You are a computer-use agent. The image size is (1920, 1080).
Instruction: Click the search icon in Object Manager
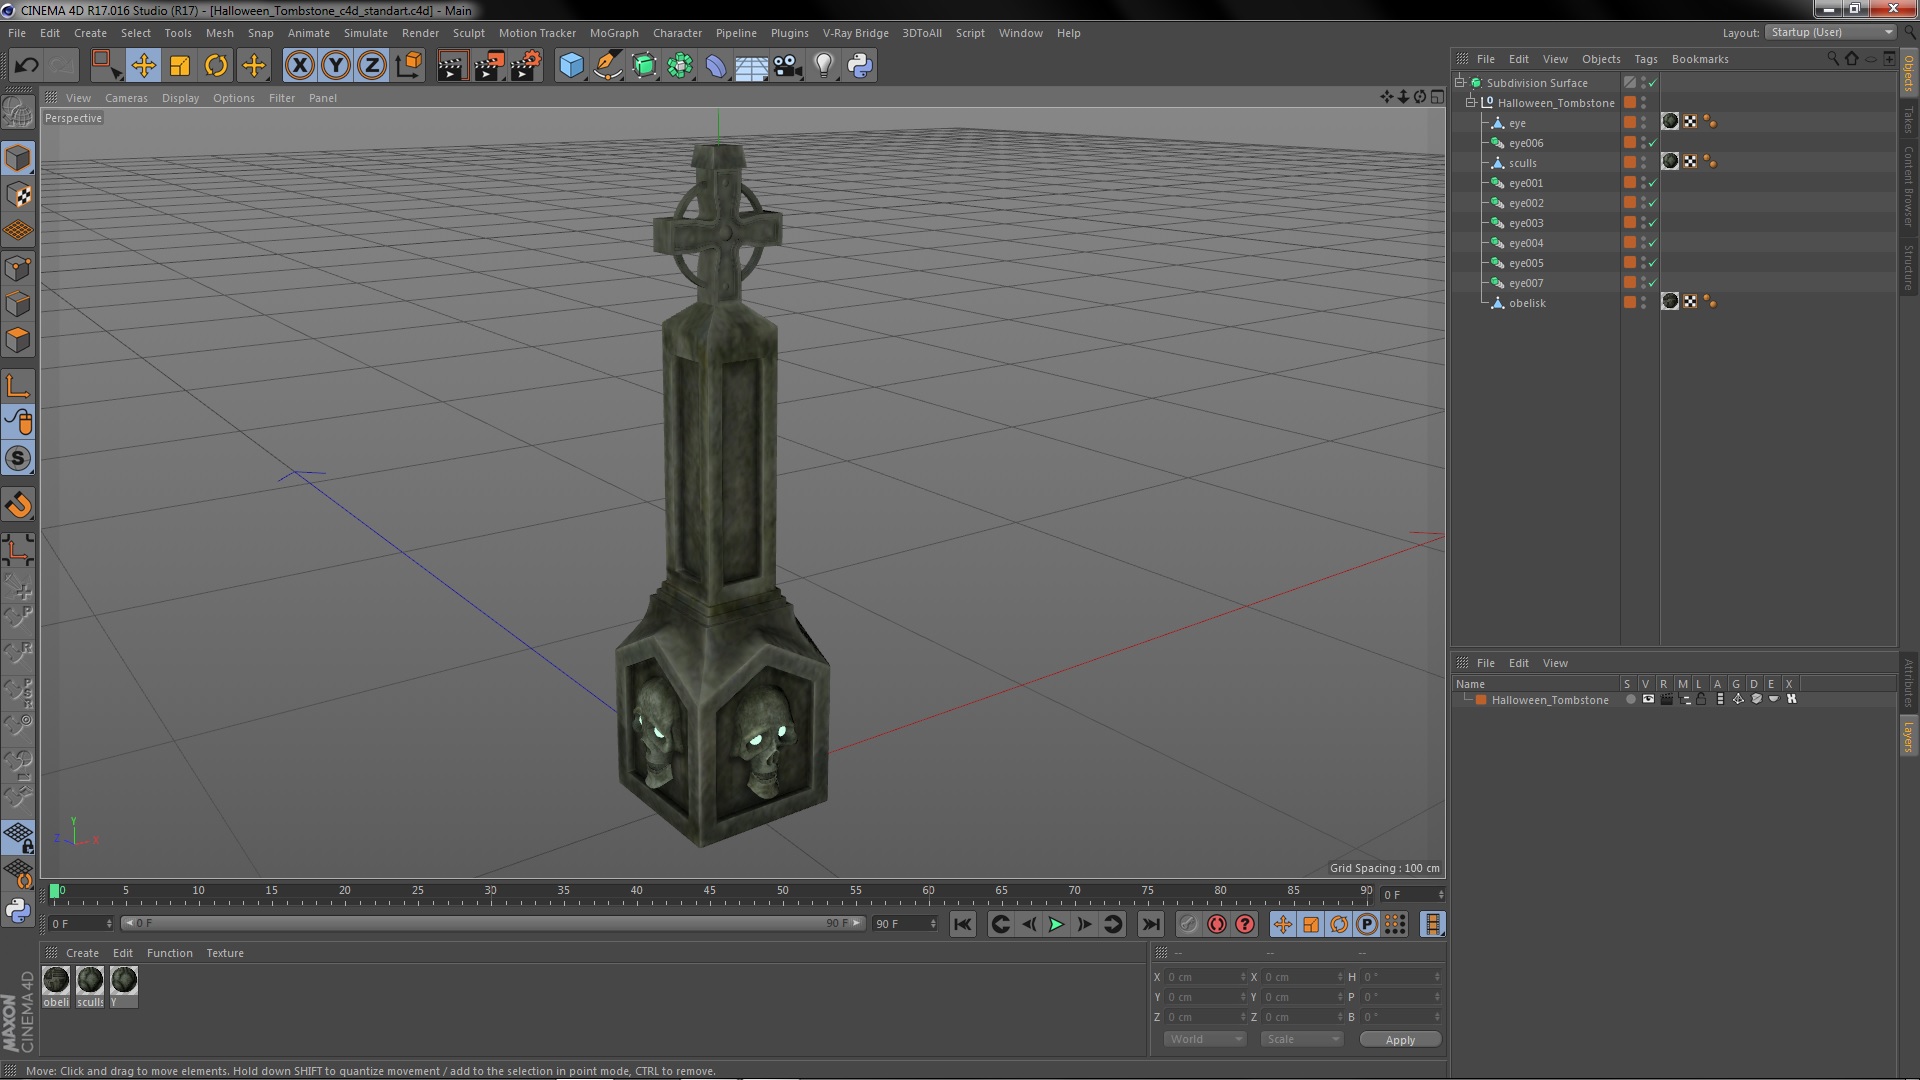pyautogui.click(x=1832, y=59)
